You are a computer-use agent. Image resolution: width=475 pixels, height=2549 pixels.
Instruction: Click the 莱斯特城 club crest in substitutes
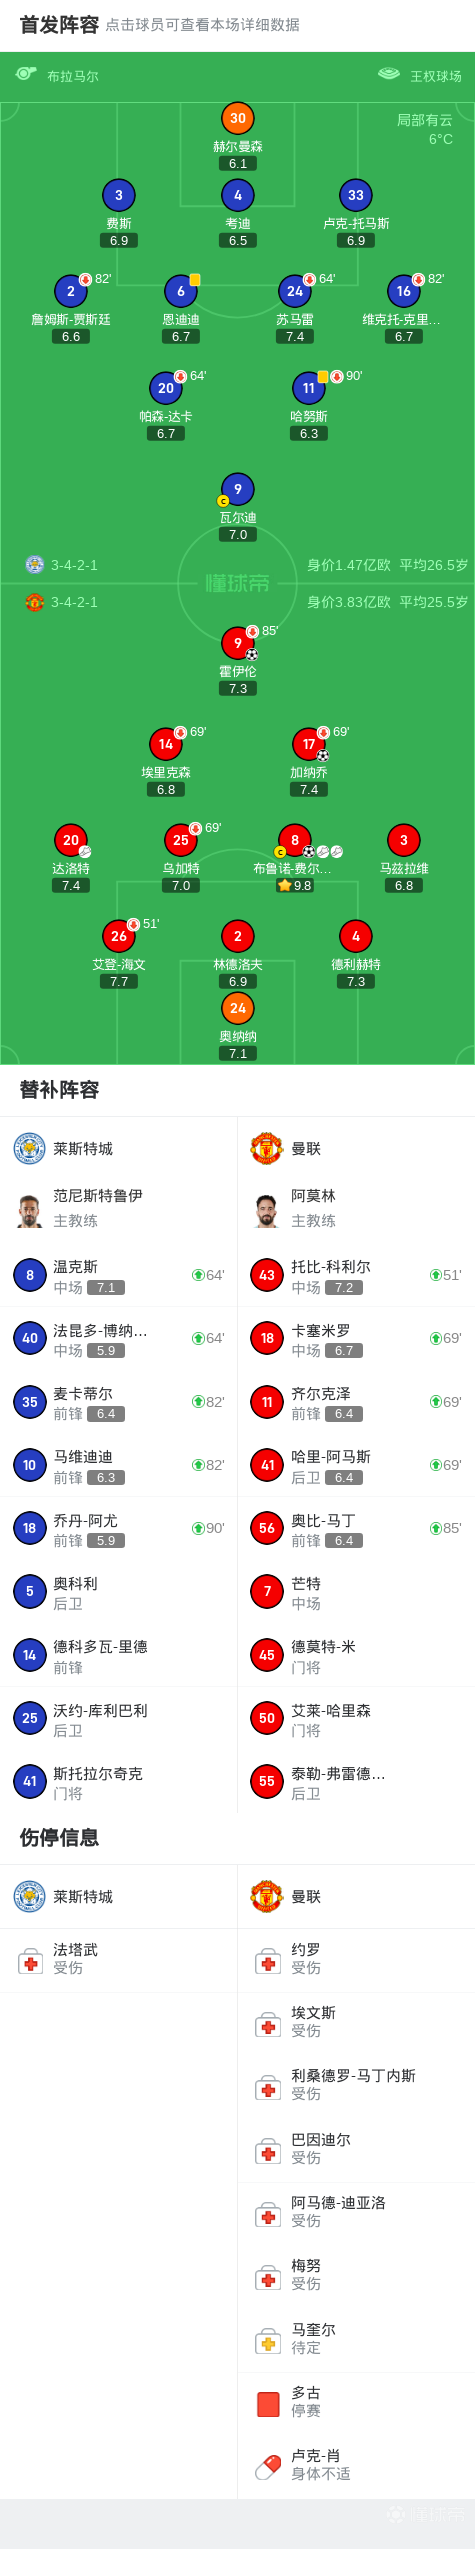pyautogui.click(x=30, y=1148)
